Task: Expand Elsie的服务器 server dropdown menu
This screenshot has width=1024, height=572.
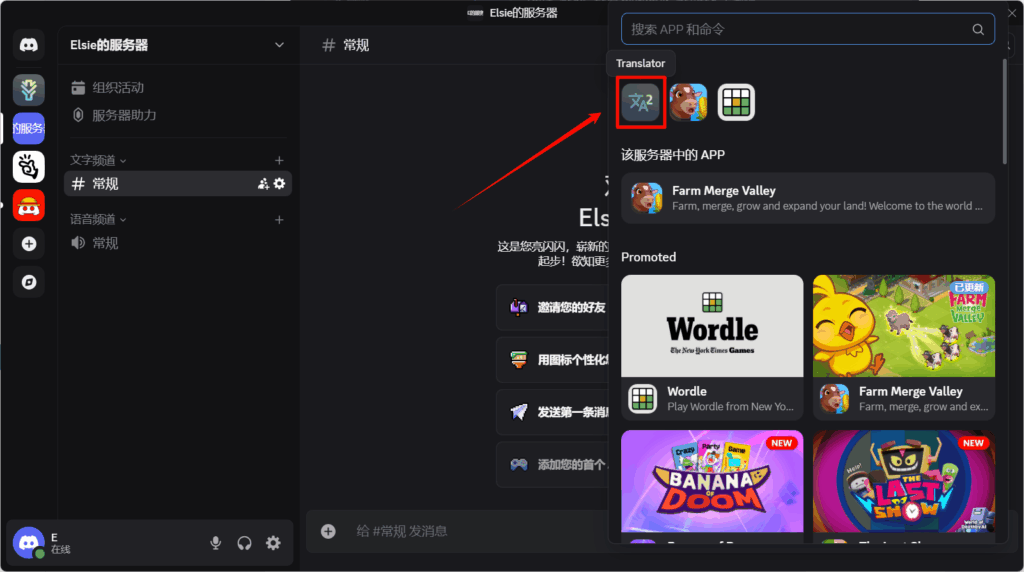Action: (279, 45)
